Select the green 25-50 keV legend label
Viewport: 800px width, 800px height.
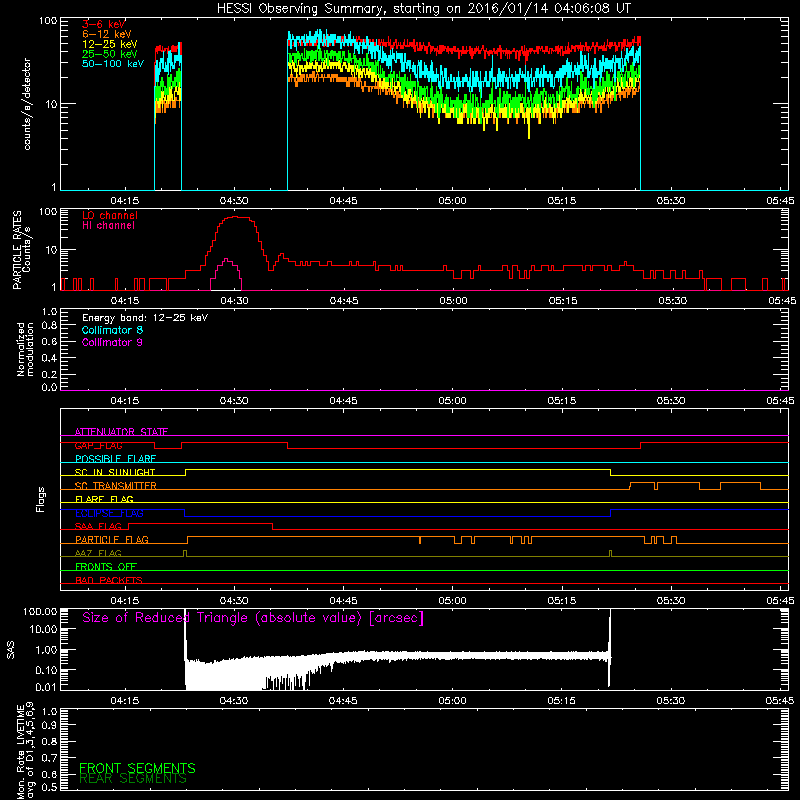(110, 54)
